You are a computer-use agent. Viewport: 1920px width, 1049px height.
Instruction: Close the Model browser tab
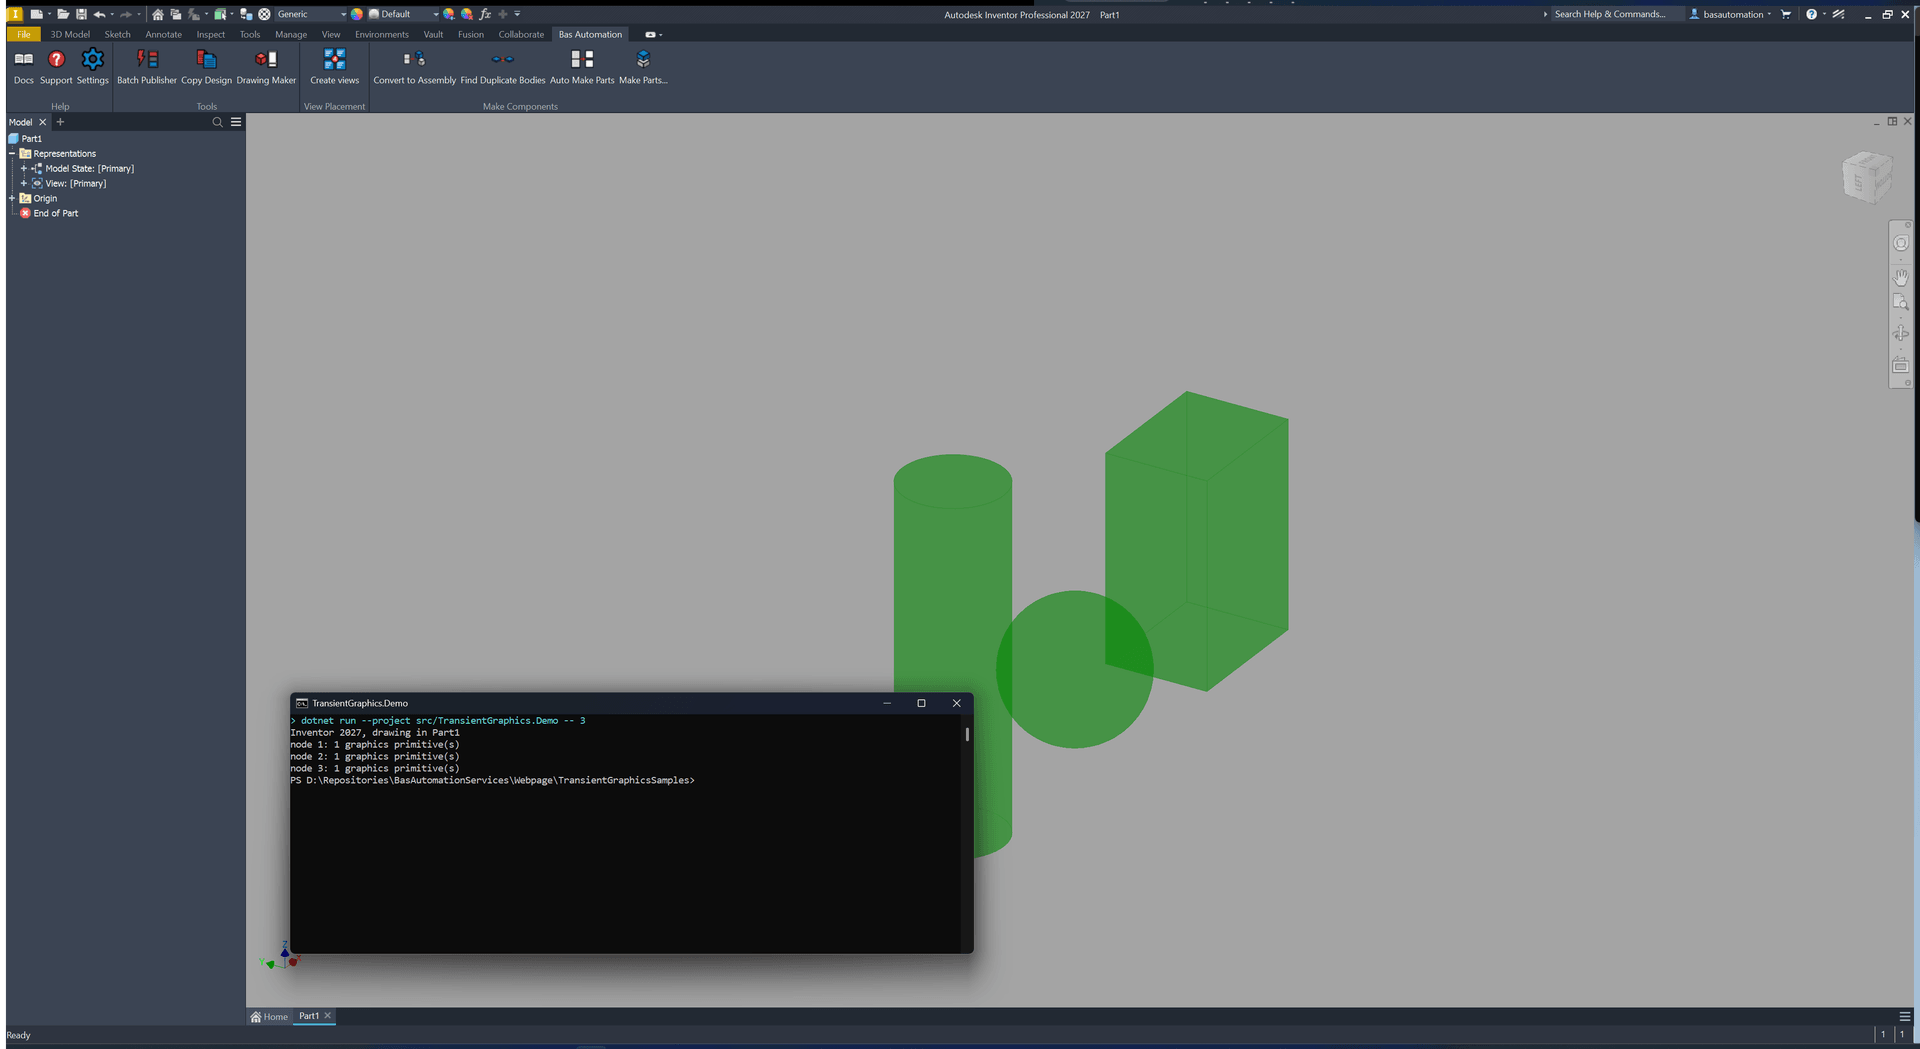point(42,122)
